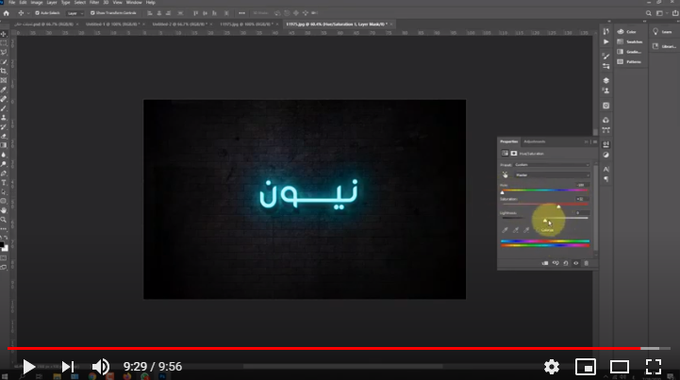Open the Gradients panel button
Image resolution: width=680 pixels, height=380 pixels.
(629, 52)
